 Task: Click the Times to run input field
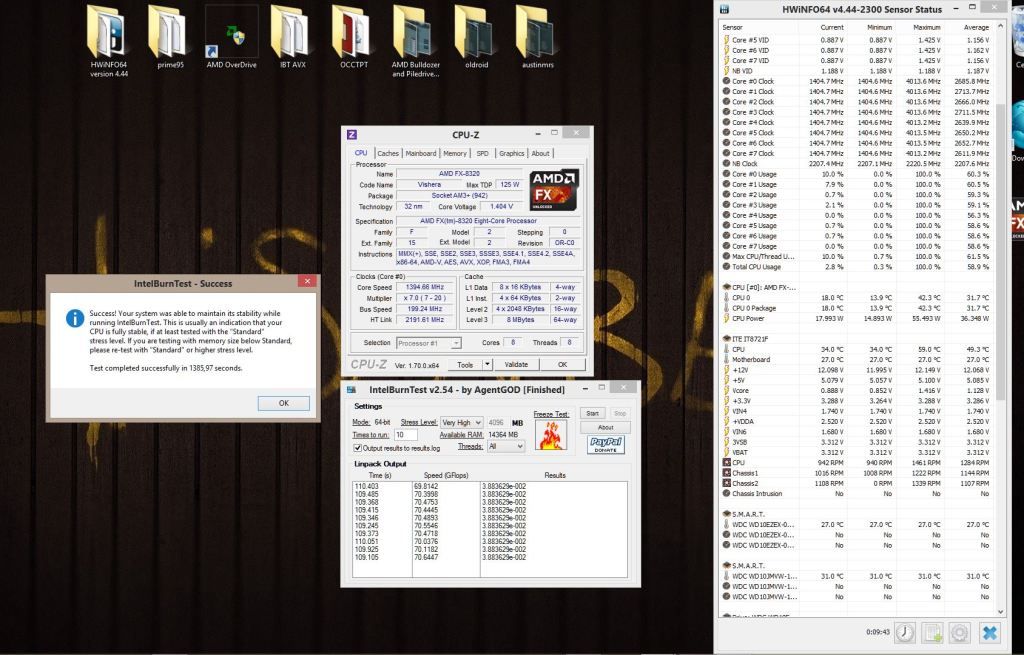click(x=405, y=435)
